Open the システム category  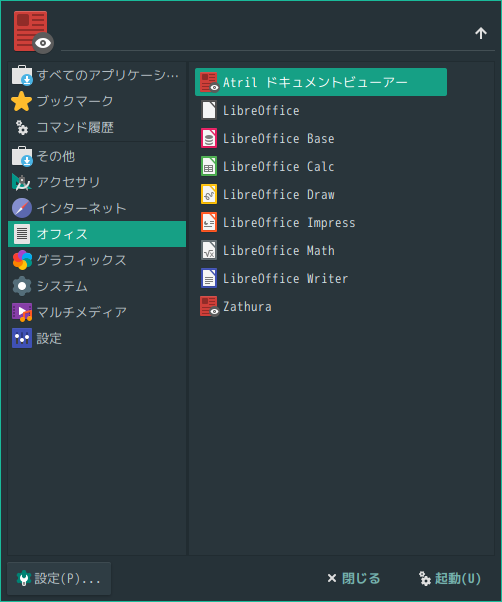point(97,286)
